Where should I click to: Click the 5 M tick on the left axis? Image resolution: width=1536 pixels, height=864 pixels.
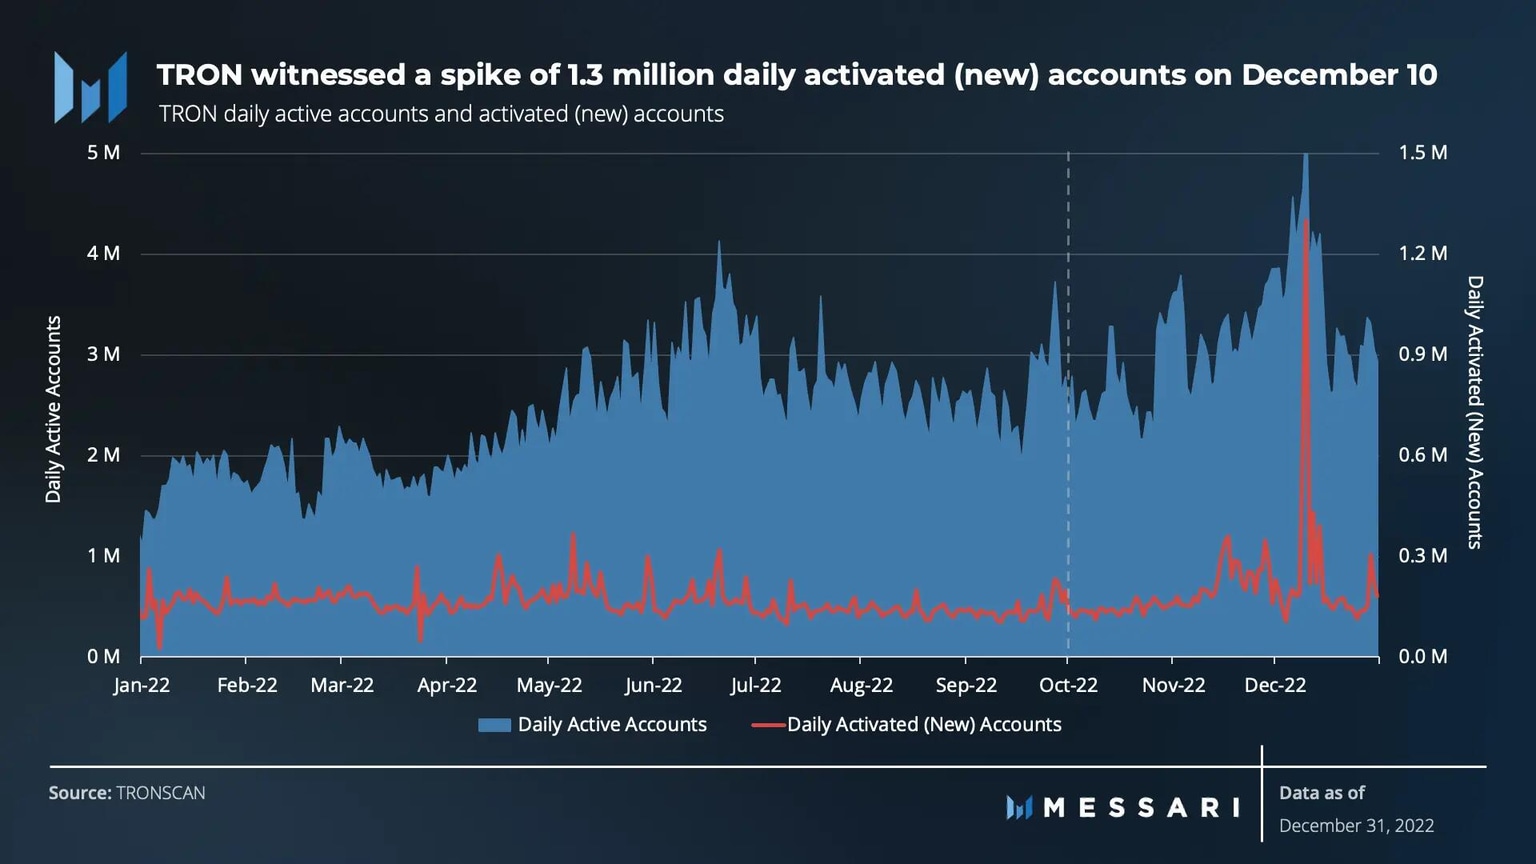(x=103, y=152)
